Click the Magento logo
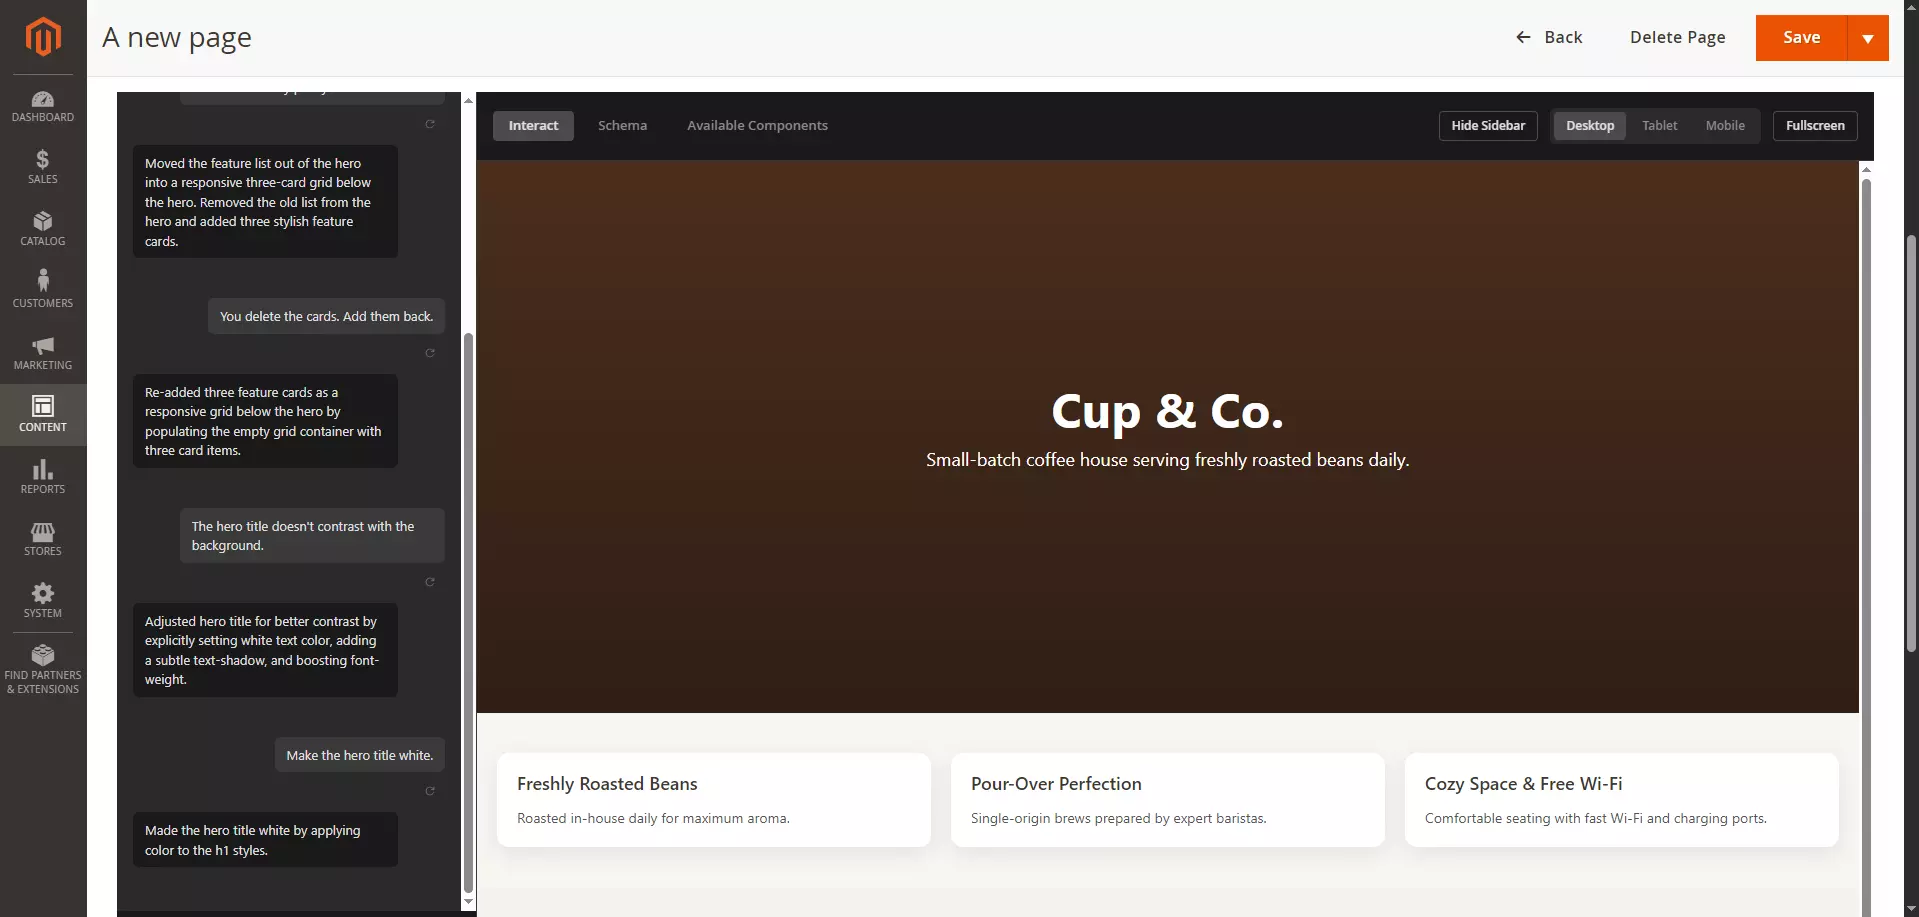This screenshot has height=917, width=1919. pos(43,37)
